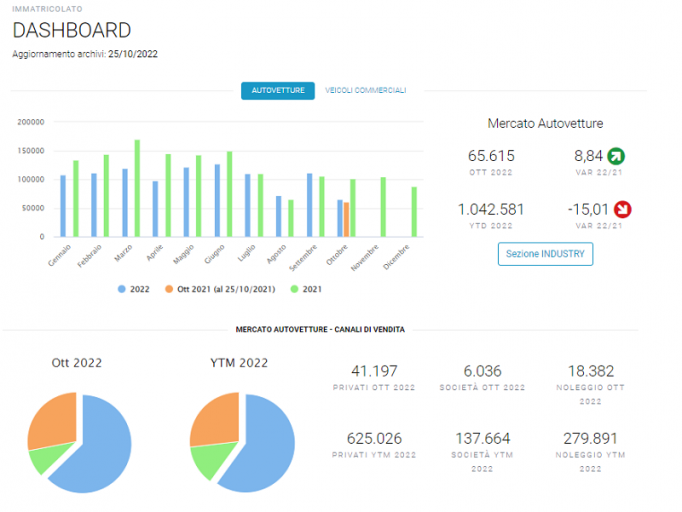This screenshot has width=682, height=512.
Task: Toggle the 2022 legend series dot
Action: point(122,289)
